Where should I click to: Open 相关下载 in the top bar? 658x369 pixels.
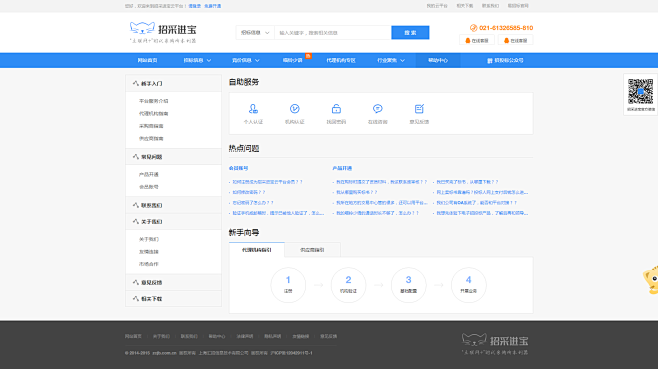465,6
